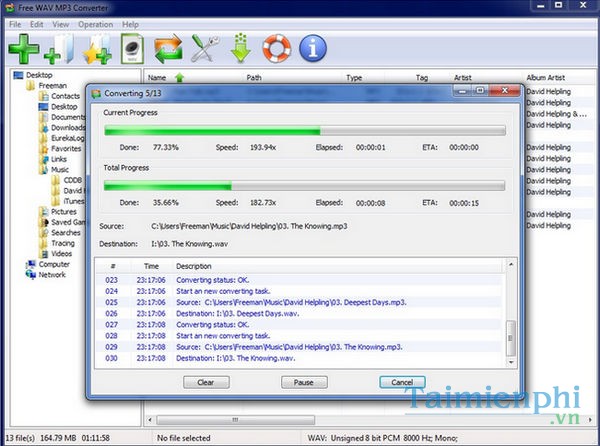Select the Searches folder
600x446 pixels.
[66, 233]
